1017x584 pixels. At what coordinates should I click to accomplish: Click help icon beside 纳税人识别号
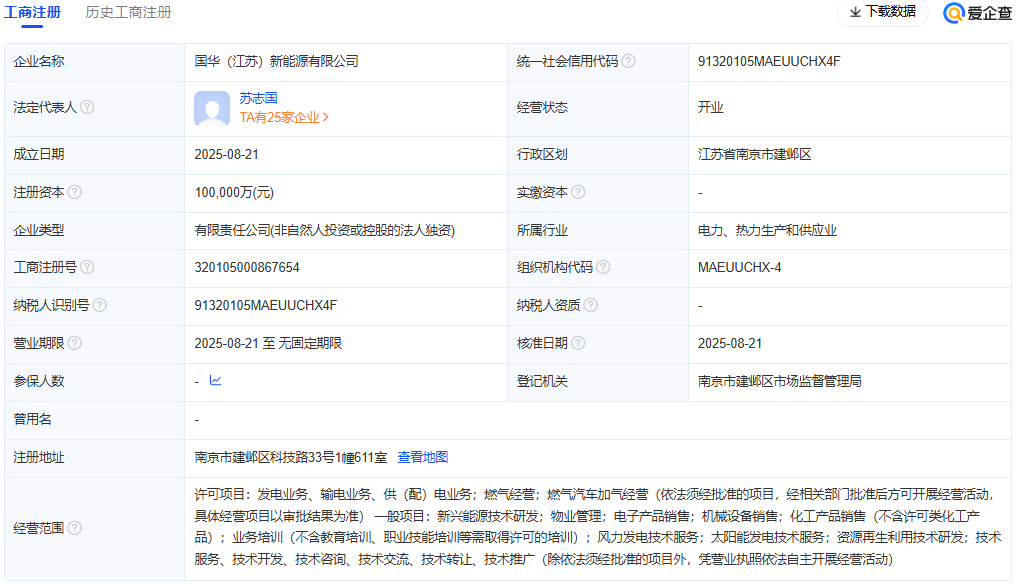click(x=99, y=306)
